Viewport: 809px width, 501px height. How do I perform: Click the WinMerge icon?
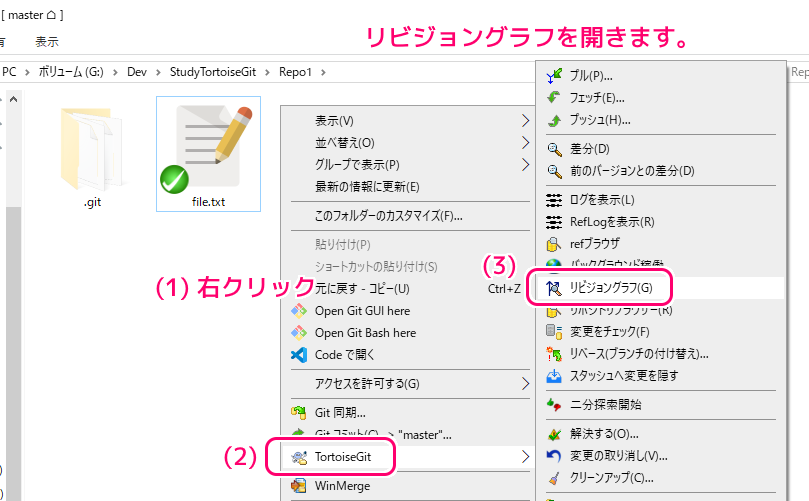299,486
